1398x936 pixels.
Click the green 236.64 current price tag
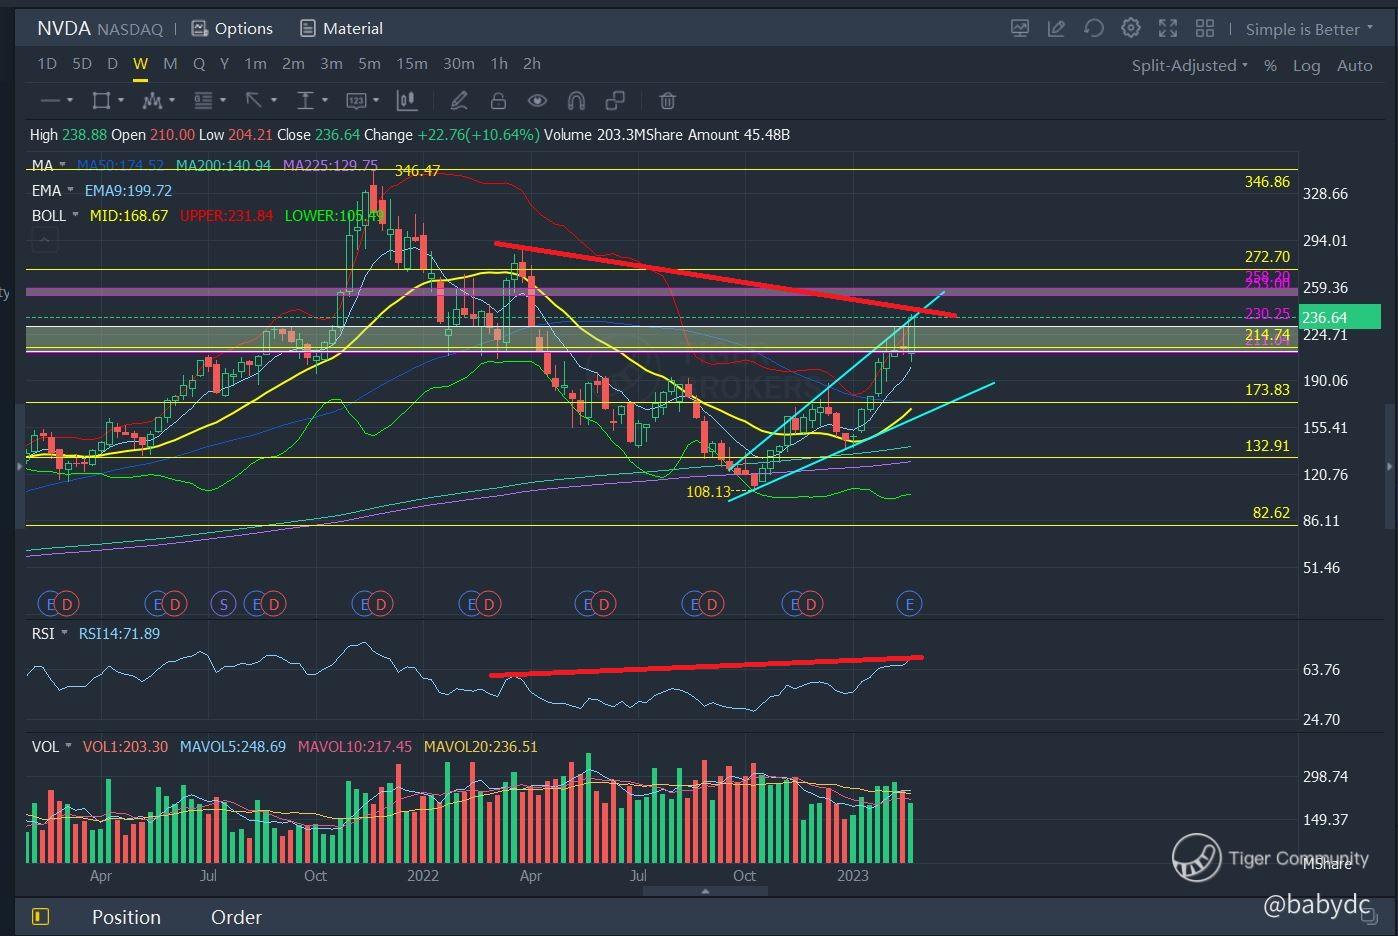pyautogui.click(x=1339, y=317)
